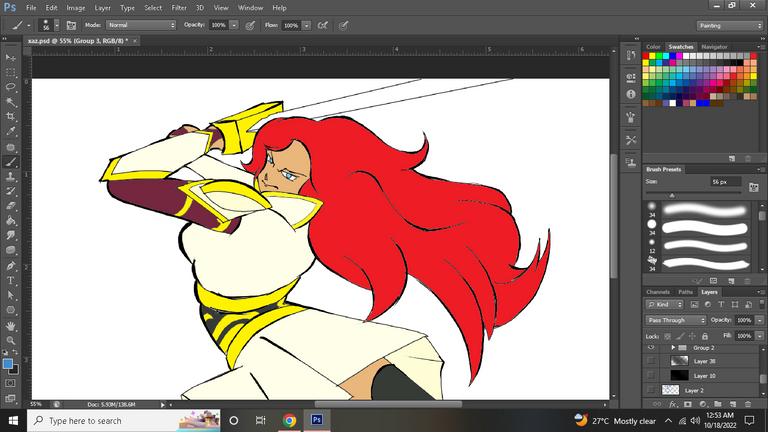
Task: Select the History Brush tool
Action: [10, 191]
